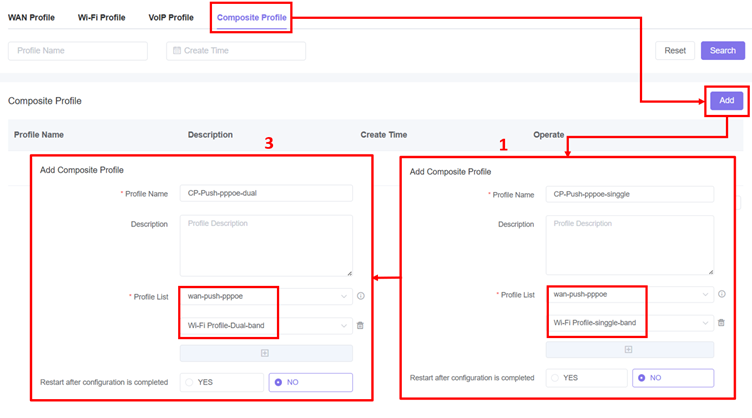Viewport: 752px width, 418px height.
Task: Click the Reset button
Action: (x=675, y=51)
